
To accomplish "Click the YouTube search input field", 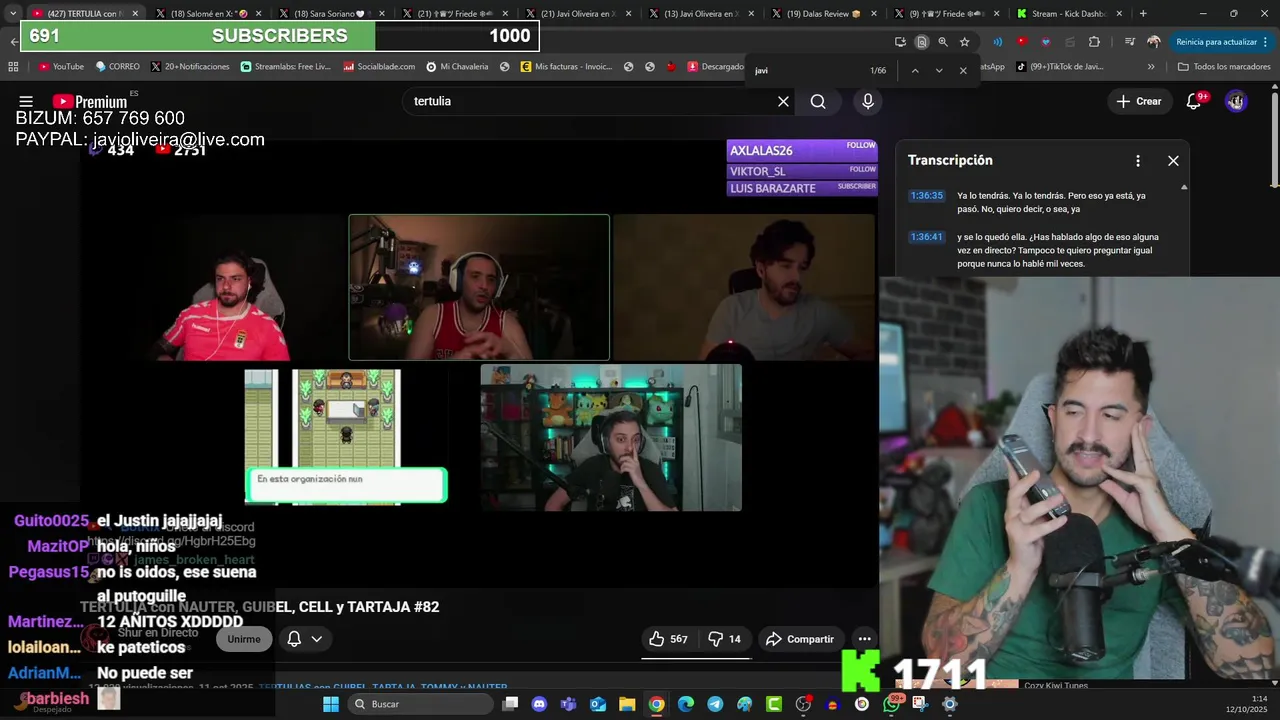I will [590, 101].
